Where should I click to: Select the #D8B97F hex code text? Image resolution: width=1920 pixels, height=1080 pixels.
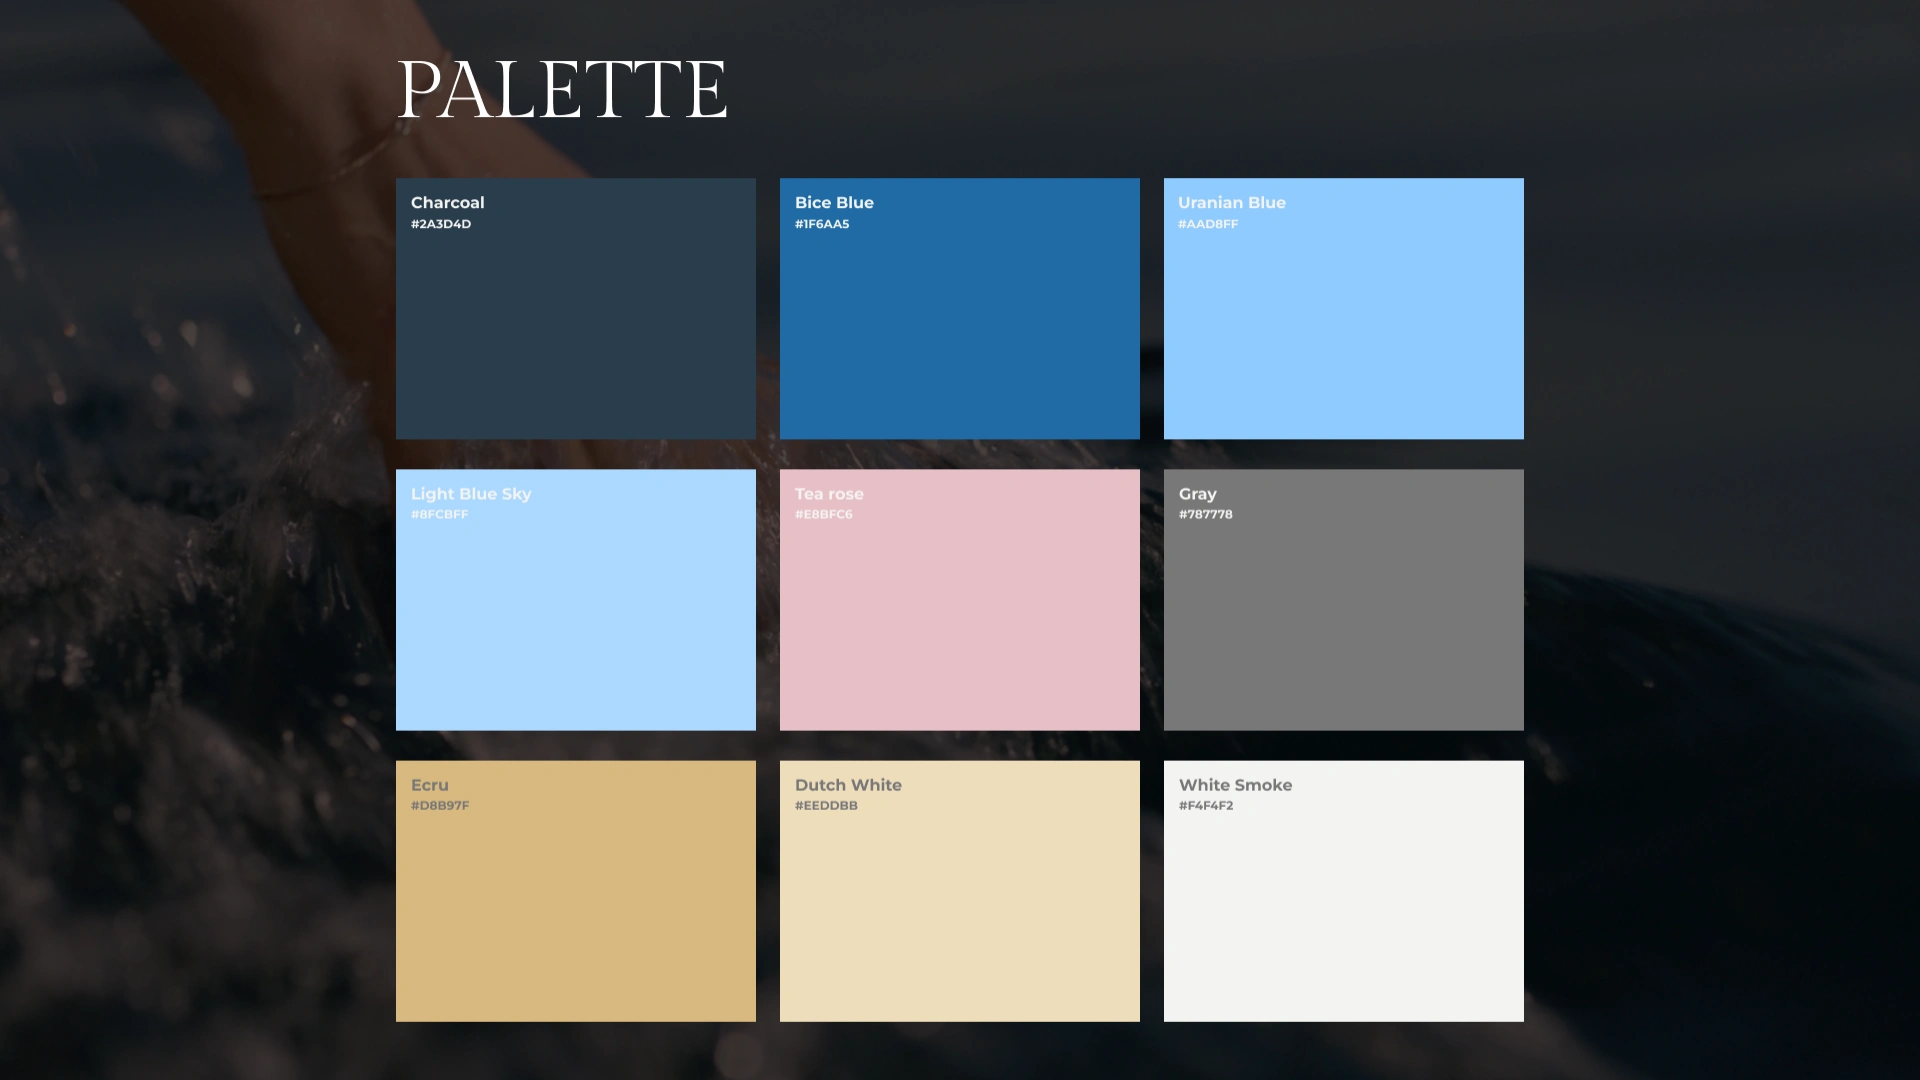tap(440, 805)
